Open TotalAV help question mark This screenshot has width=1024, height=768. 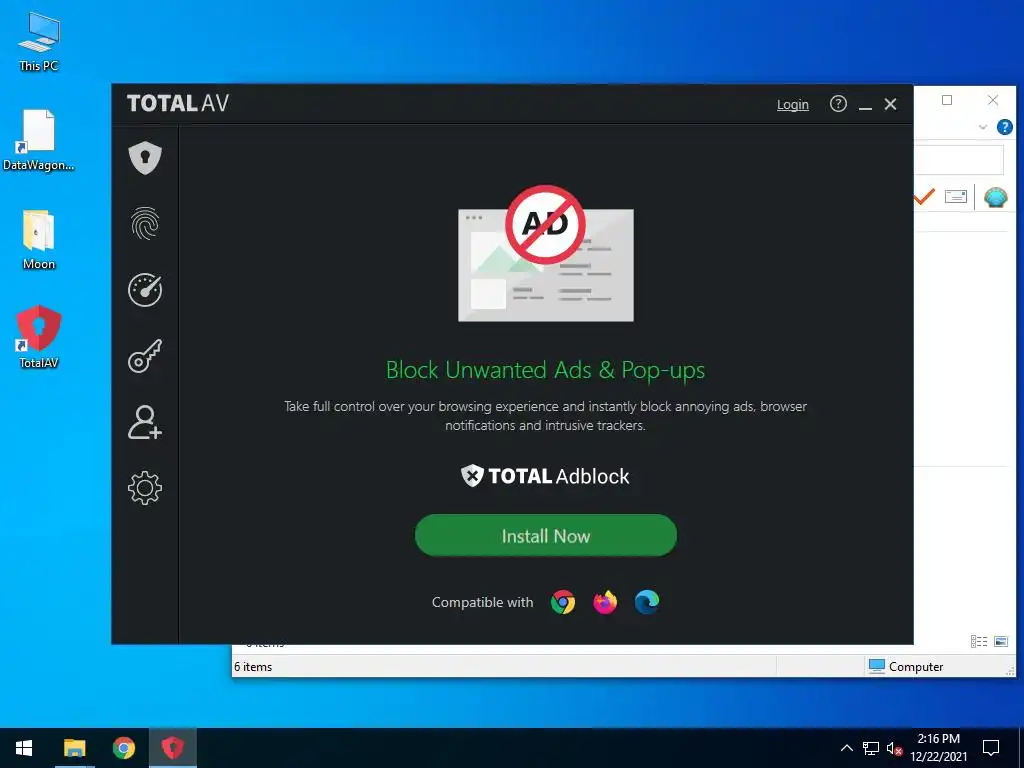point(838,104)
